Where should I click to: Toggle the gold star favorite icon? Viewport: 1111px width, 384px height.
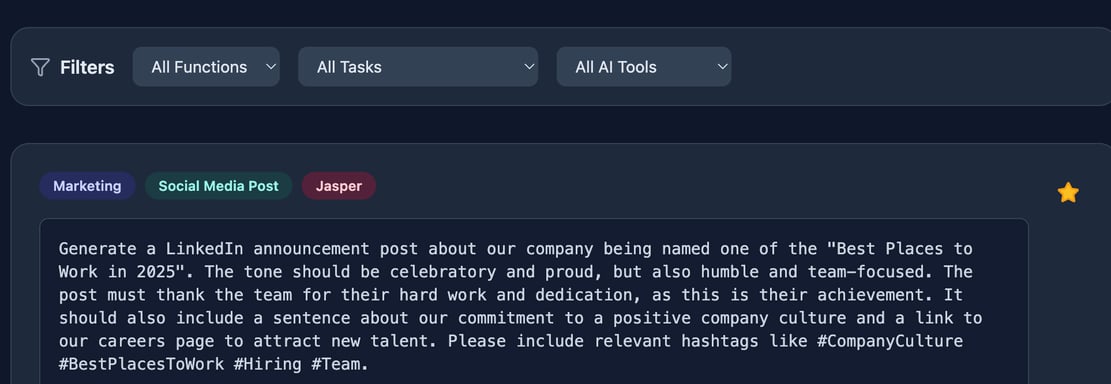[1068, 193]
